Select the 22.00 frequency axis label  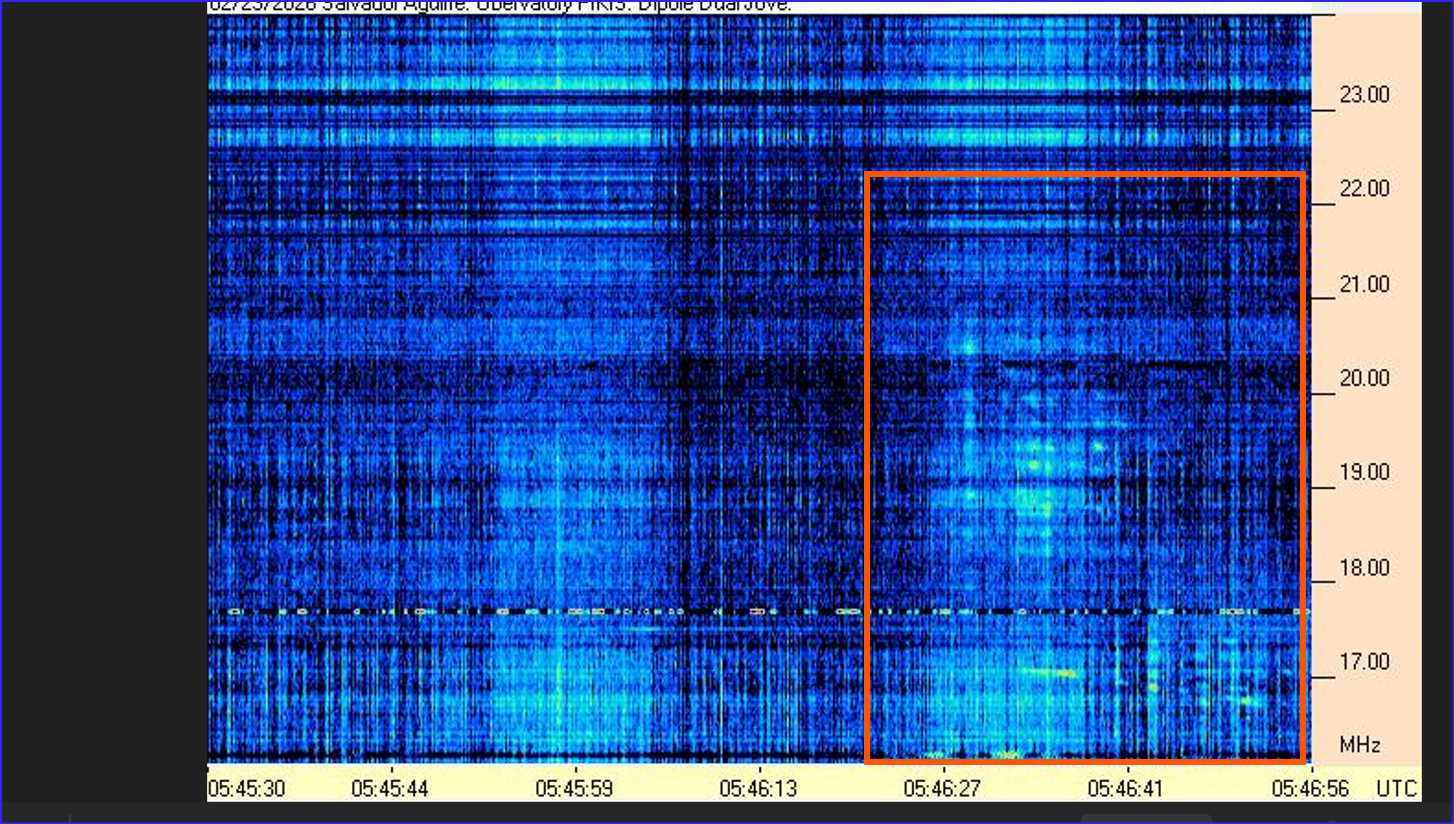click(x=1365, y=189)
